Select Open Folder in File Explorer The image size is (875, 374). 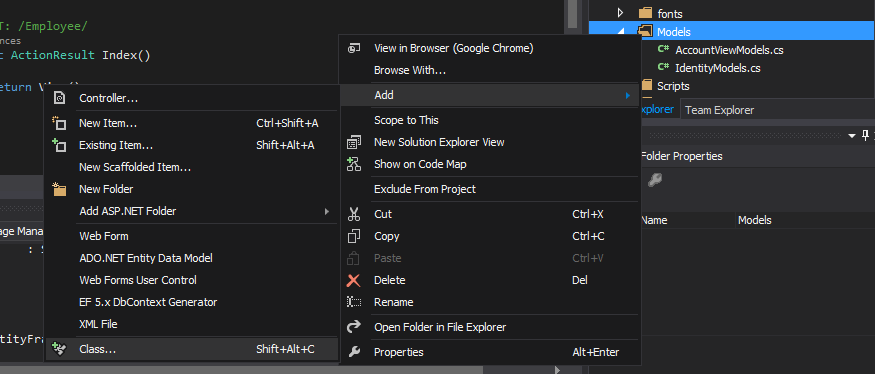[440, 327]
